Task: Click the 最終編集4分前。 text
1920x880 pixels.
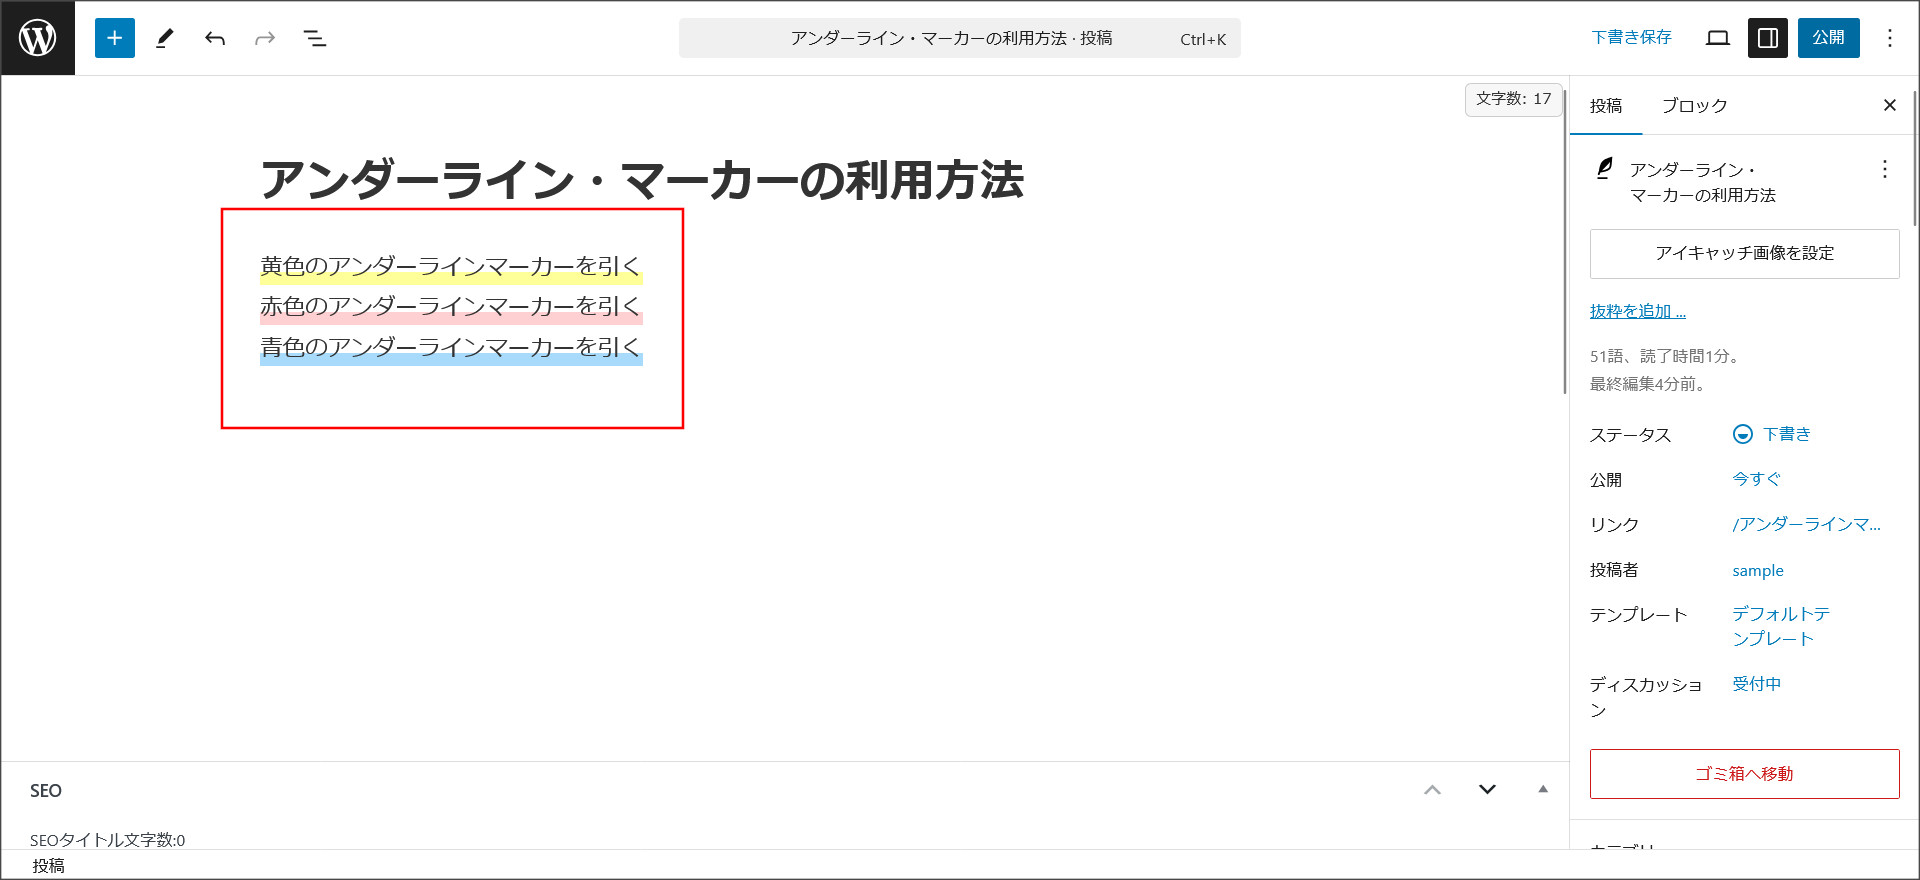Action: tap(1649, 384)
